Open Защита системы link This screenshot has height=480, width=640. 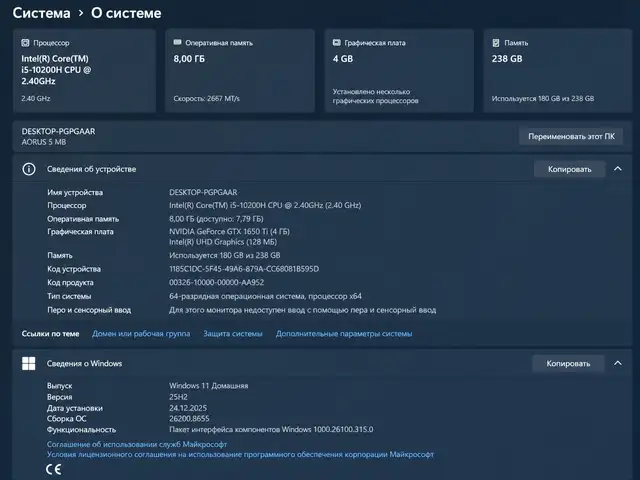[x=233, y=333]
